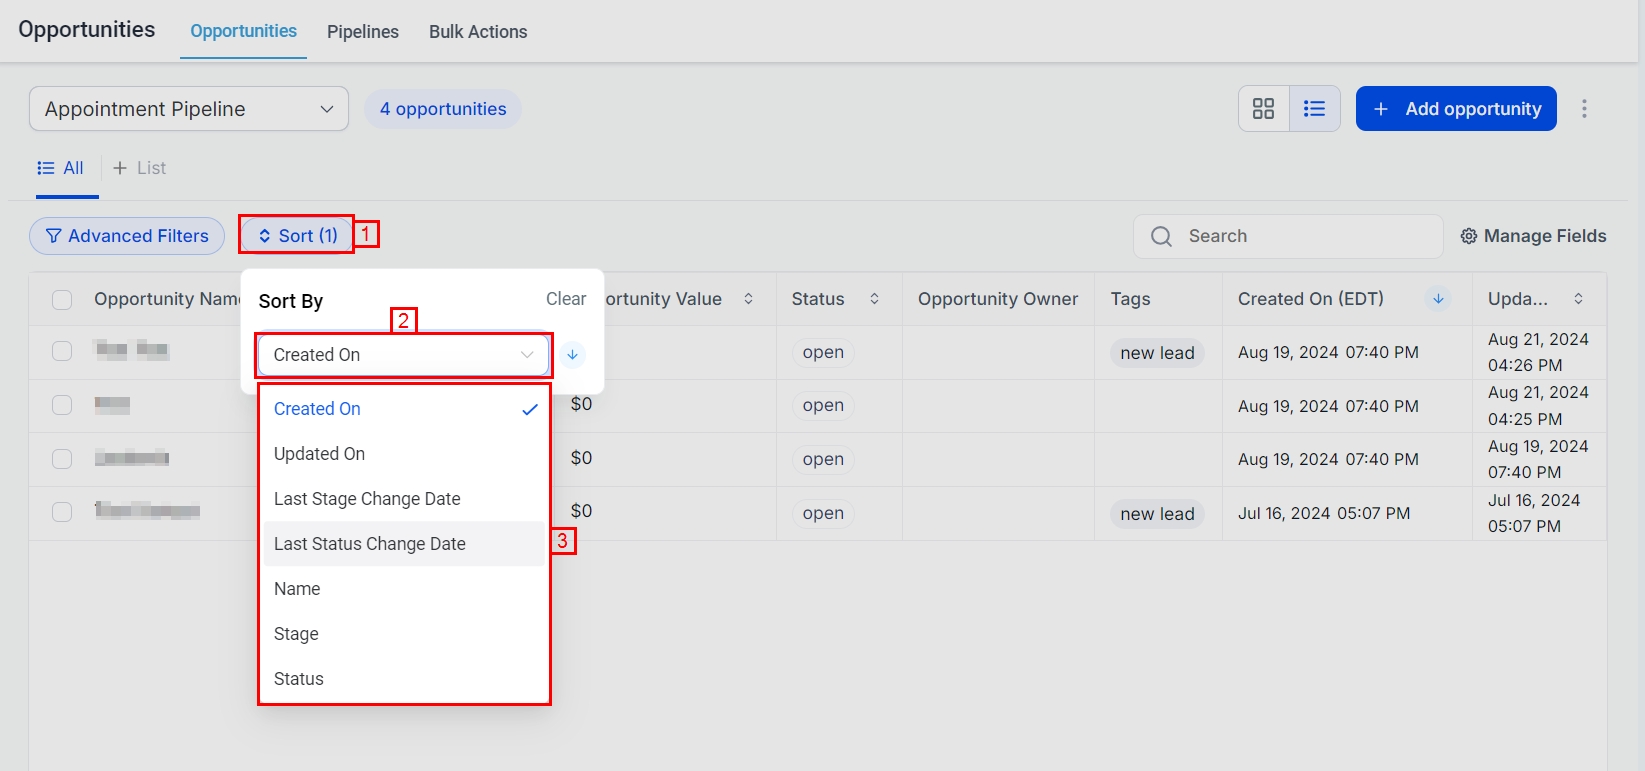The width and height of the screenshot is (1645, 771).
Task: Open the three-dot more options menu
Action: pos(1584,109)
